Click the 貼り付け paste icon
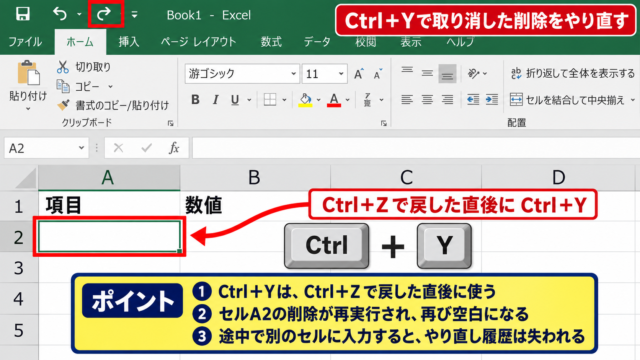640x360 pixels. click(x=28, y=74)
